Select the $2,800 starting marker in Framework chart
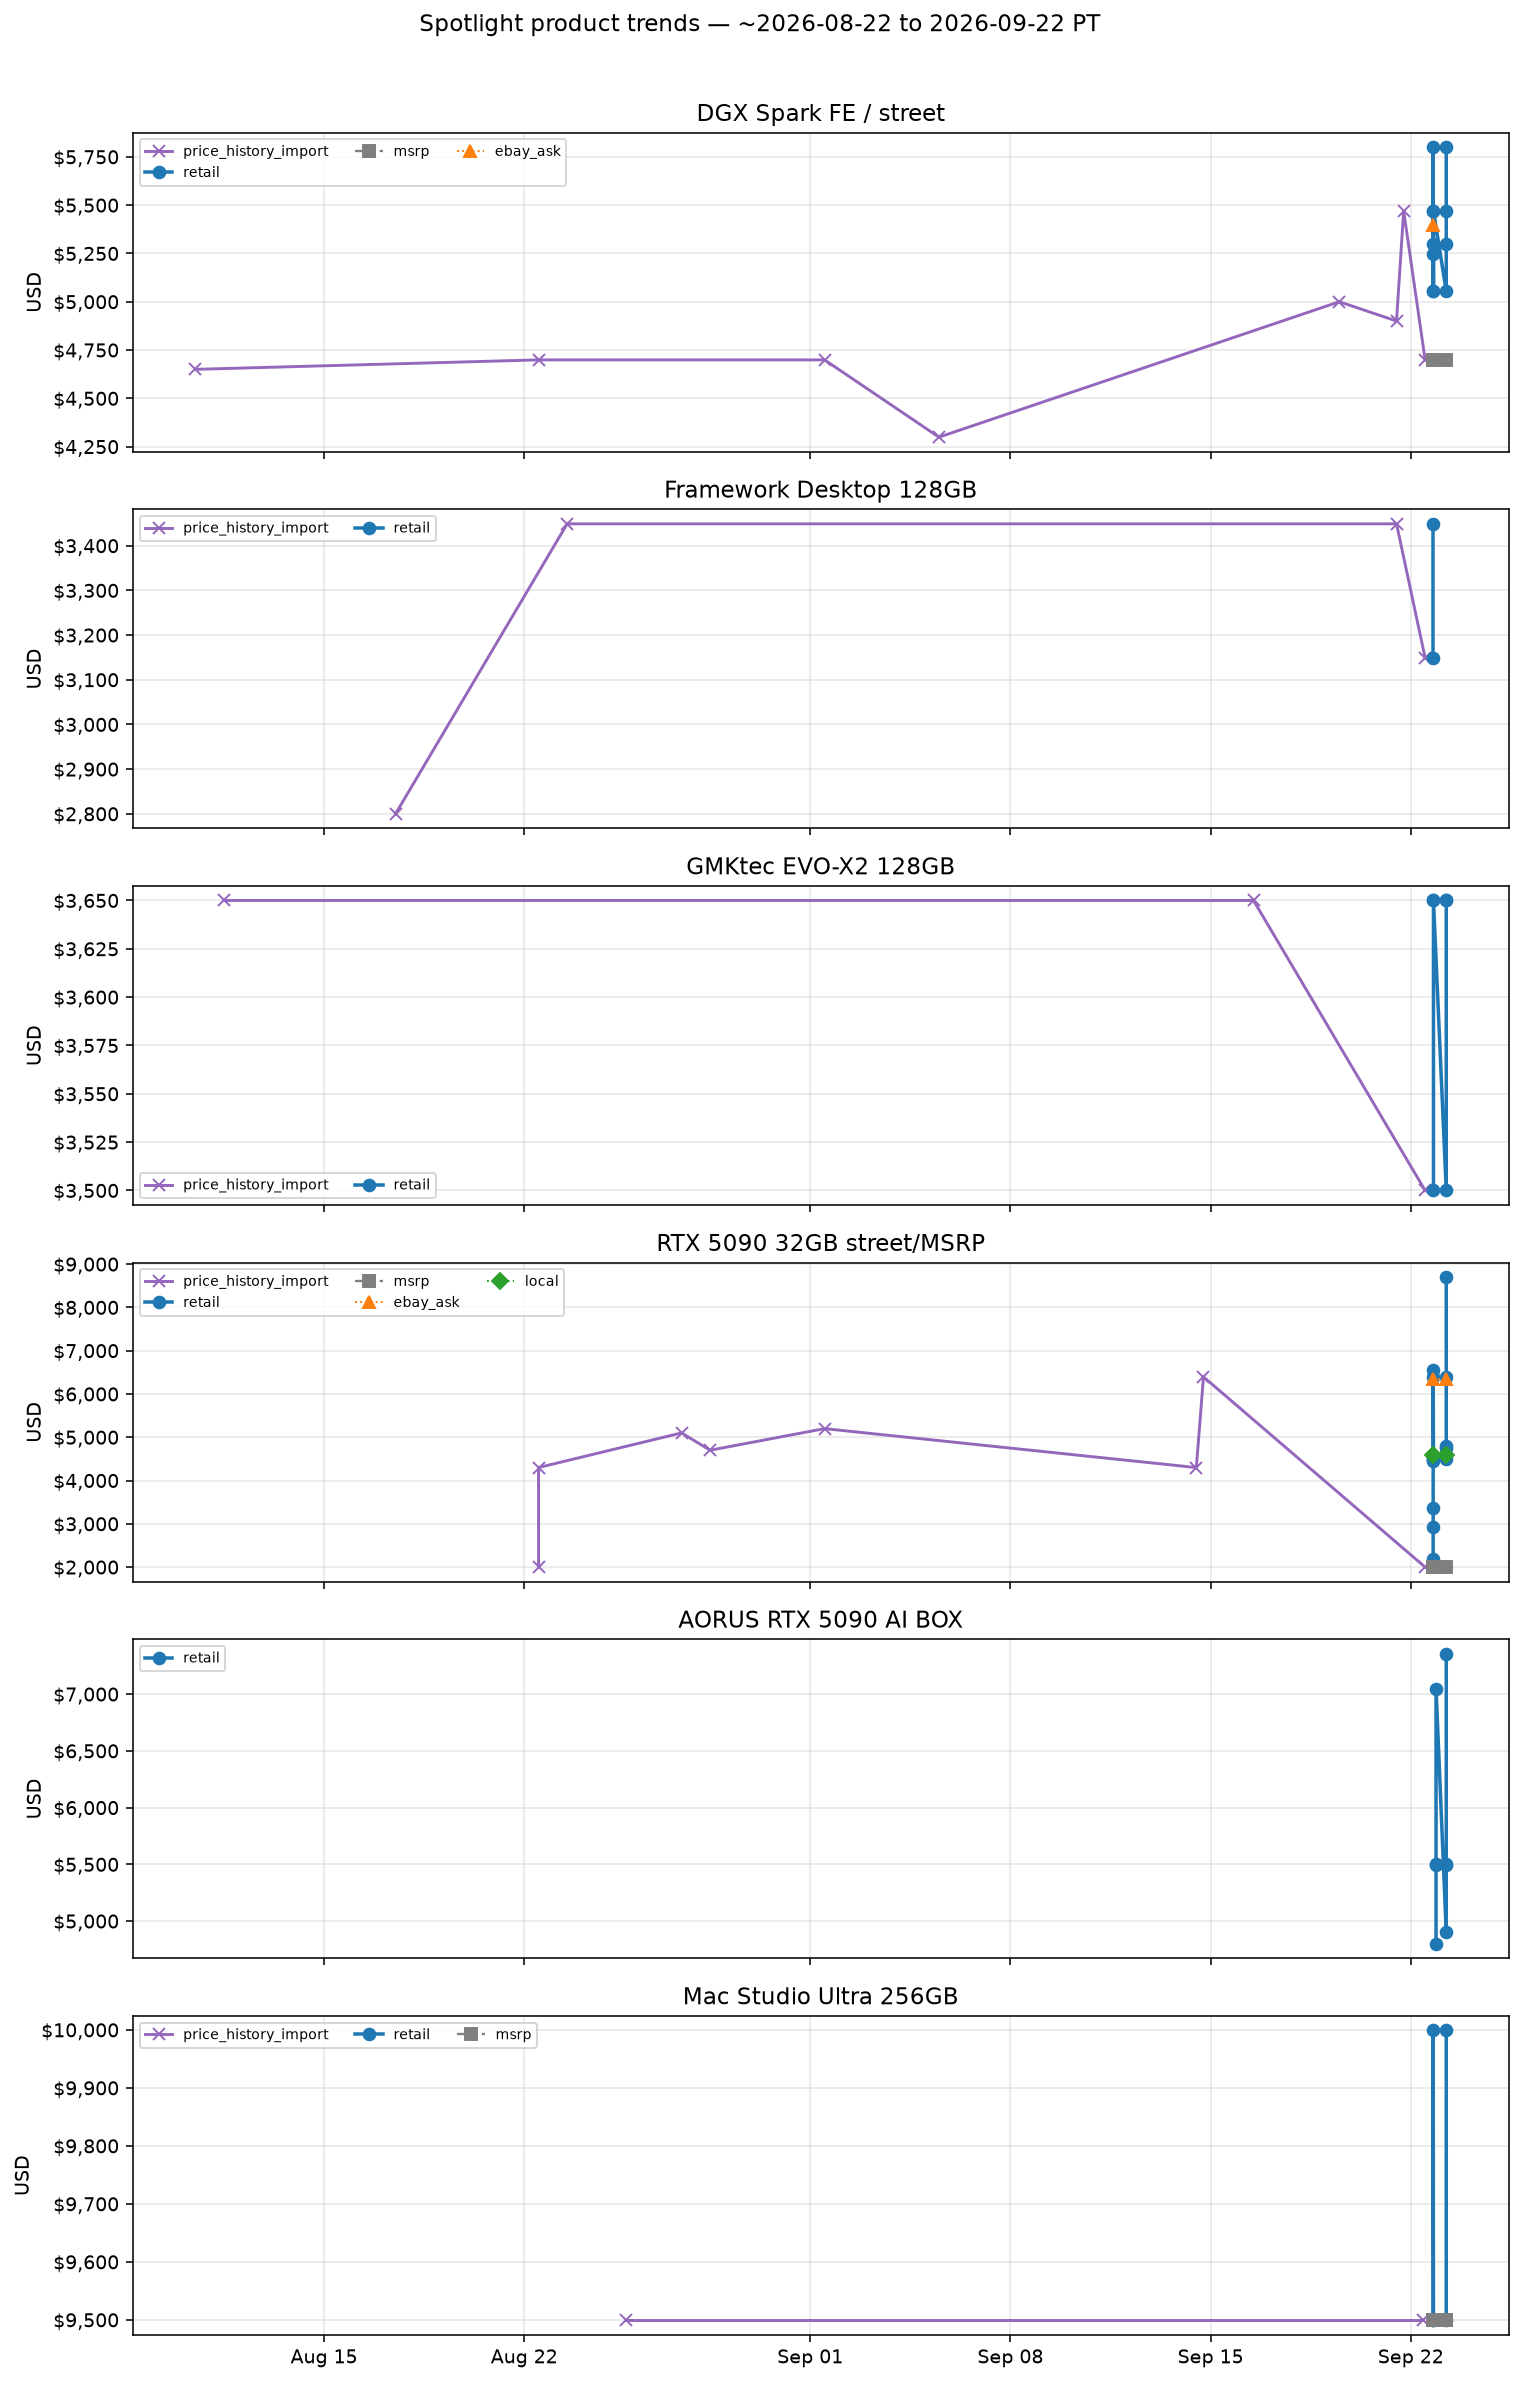The width and height of the screenshot is (1522, 2382). (x=396, y=814)
